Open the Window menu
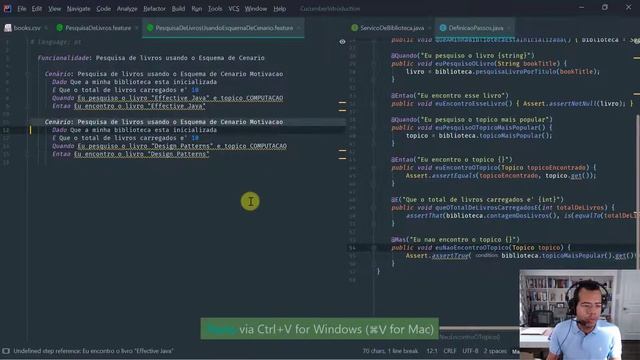This screenshot has width=640, height=360. 256,9
